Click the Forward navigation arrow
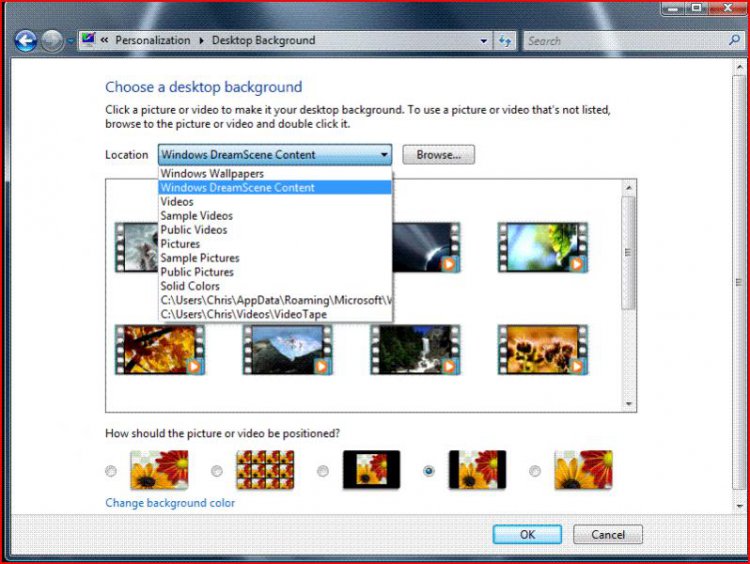 coord(52,41)
